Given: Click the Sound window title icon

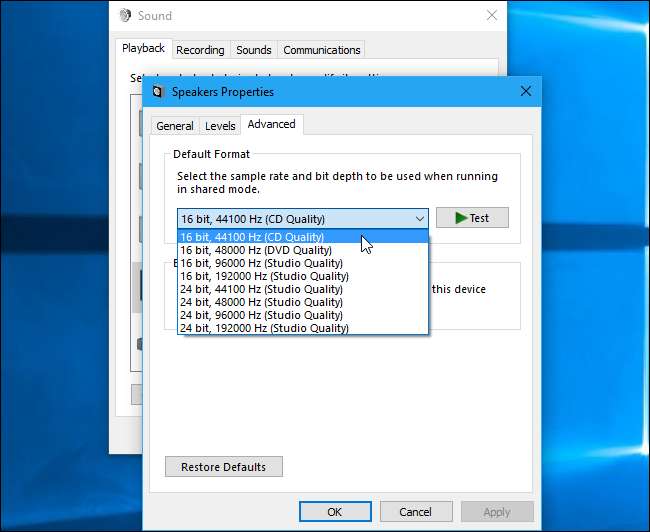Looking at the screenshot, I should point(125,16).
